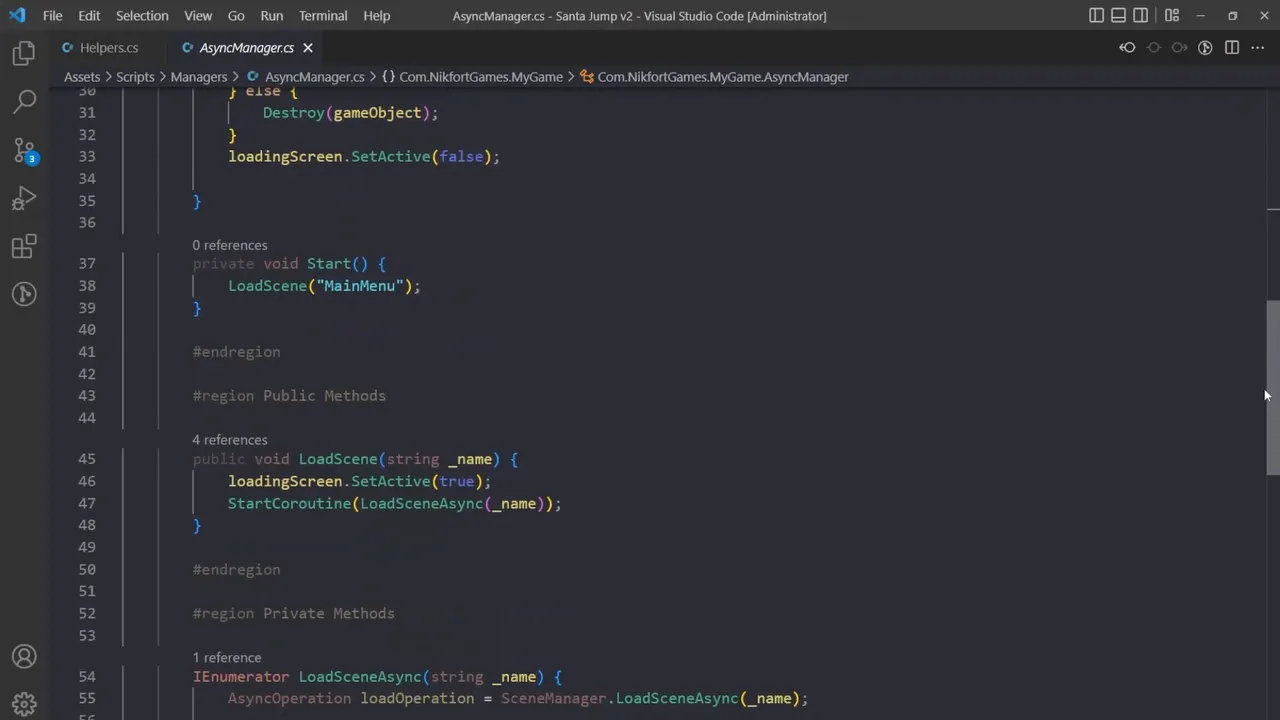Open the Extensions view
Viewport: 1280px width, 720px height.
(x=24, y=246)
